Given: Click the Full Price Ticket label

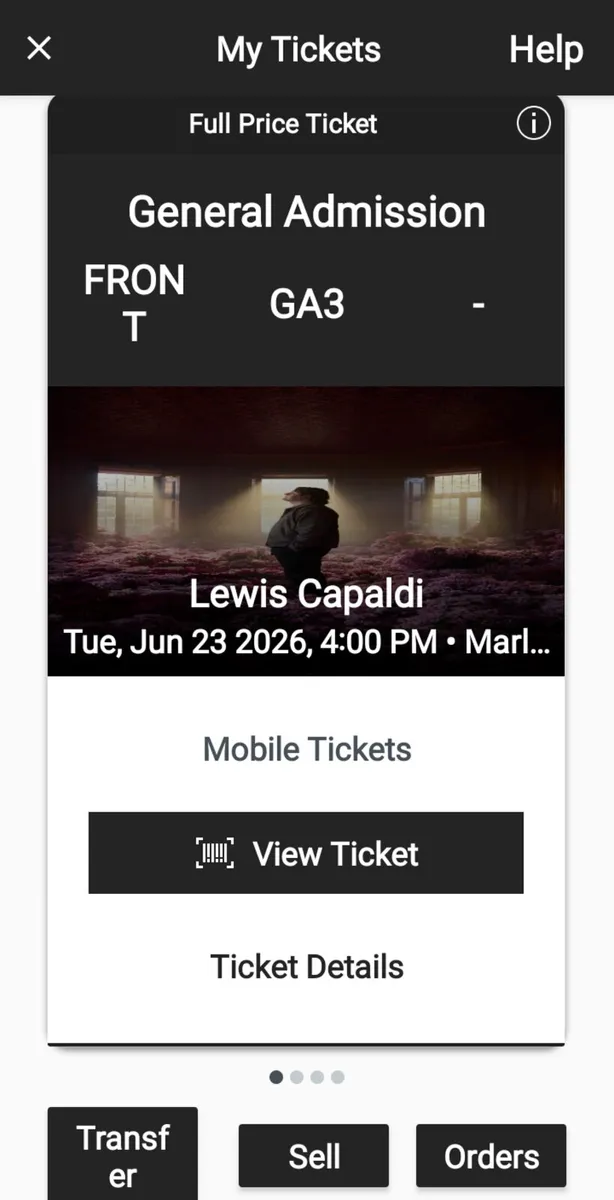Looking at the screenshot, I should [x=283, y=124].
